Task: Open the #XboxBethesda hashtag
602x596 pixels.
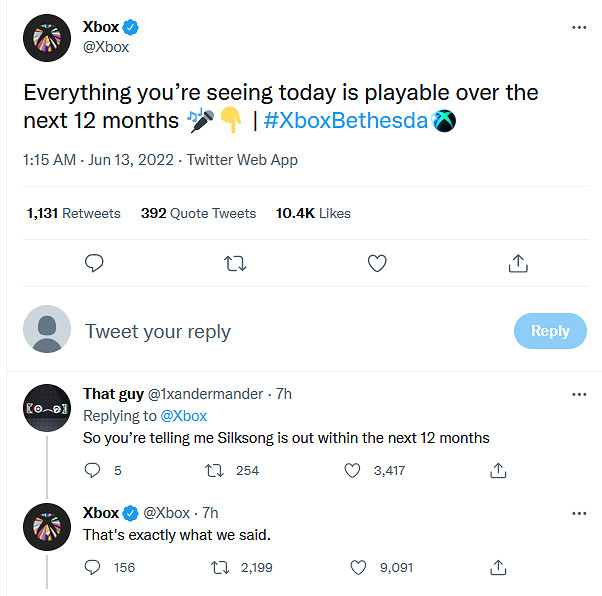Action: pyautogui.click(x=346, y=121)
